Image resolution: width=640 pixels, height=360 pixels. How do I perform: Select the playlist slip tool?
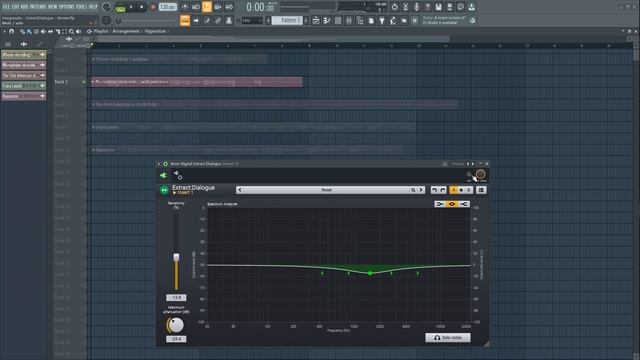pyautogui.click(x=50, y=31)
